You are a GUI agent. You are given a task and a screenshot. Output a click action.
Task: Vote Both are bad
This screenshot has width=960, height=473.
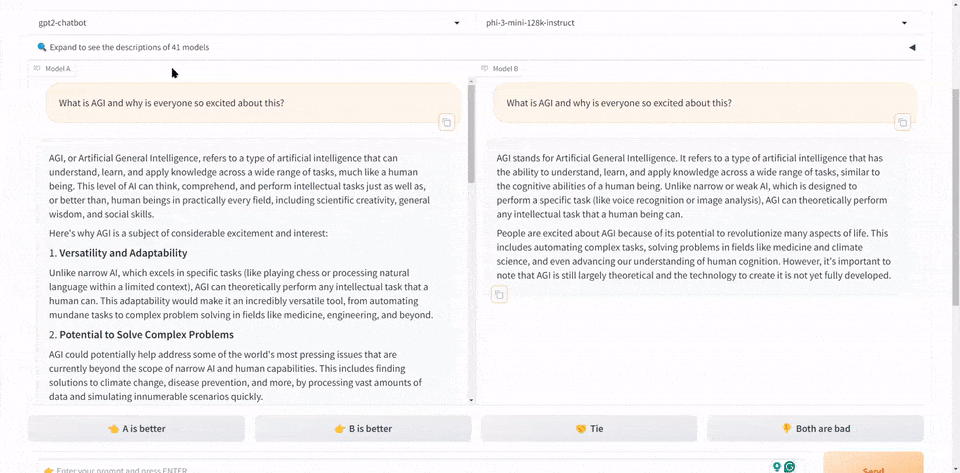(x=815, y=428)
